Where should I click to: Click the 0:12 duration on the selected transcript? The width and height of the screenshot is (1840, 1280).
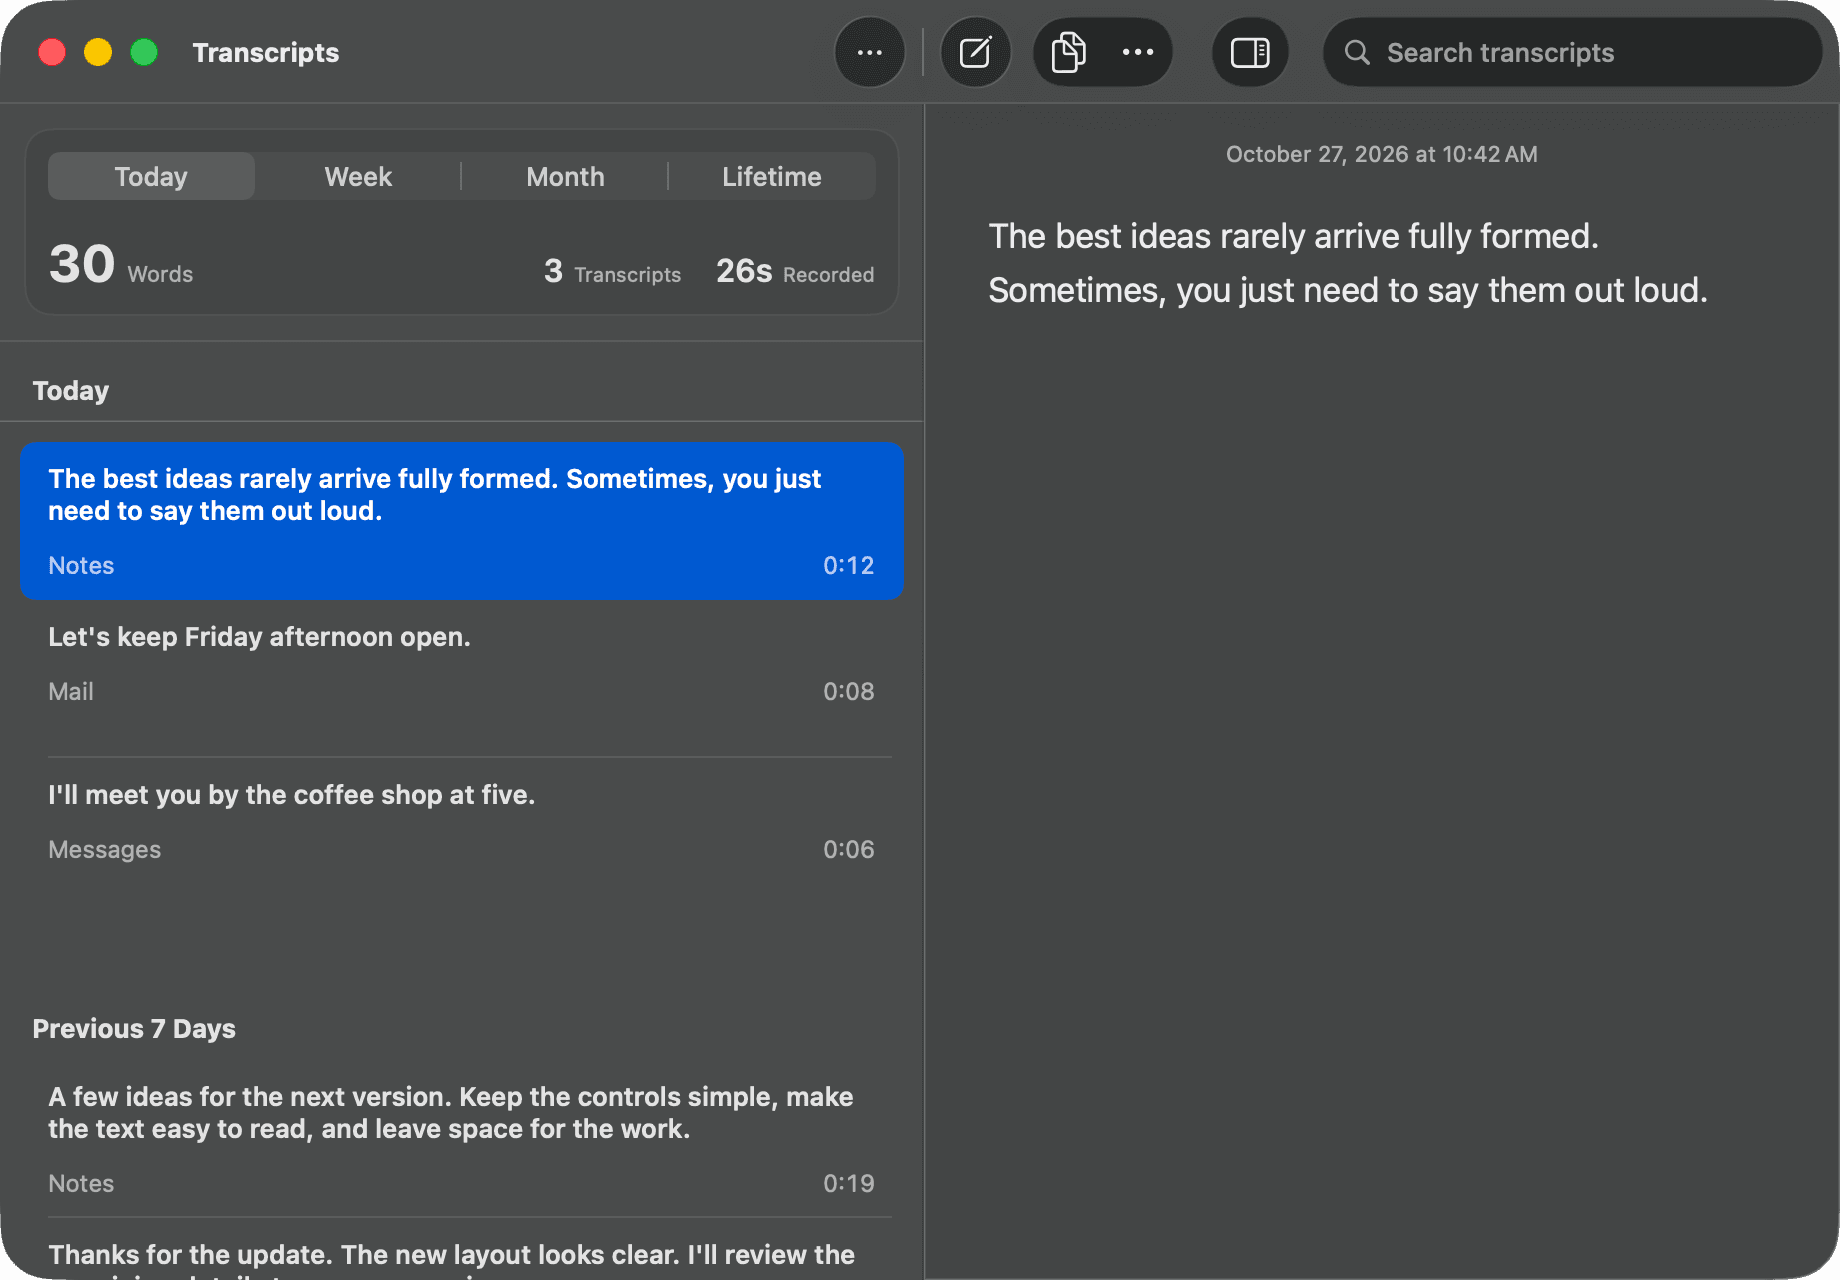848,565
